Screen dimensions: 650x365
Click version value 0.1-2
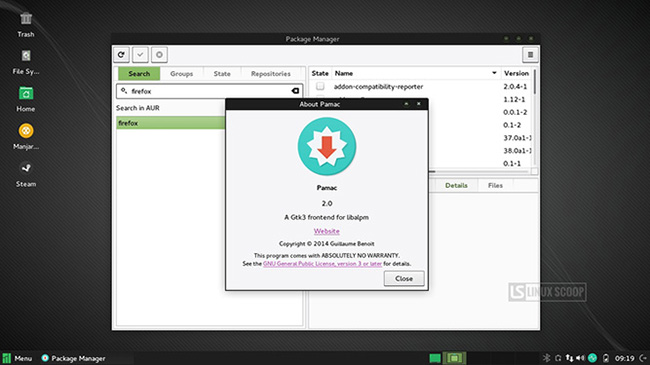pos(512,125)
